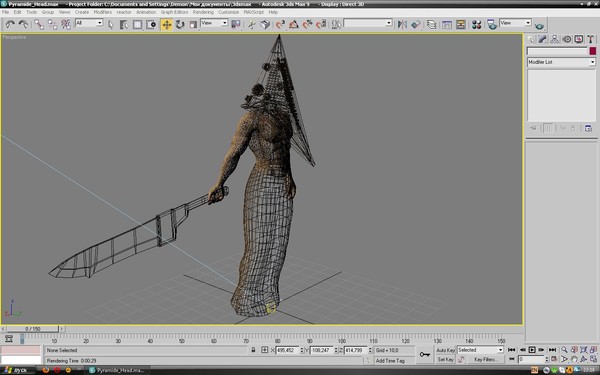Open Render Scene dialog teapot icon
Screen dimensions: 600x375
[x=492, y=24]
